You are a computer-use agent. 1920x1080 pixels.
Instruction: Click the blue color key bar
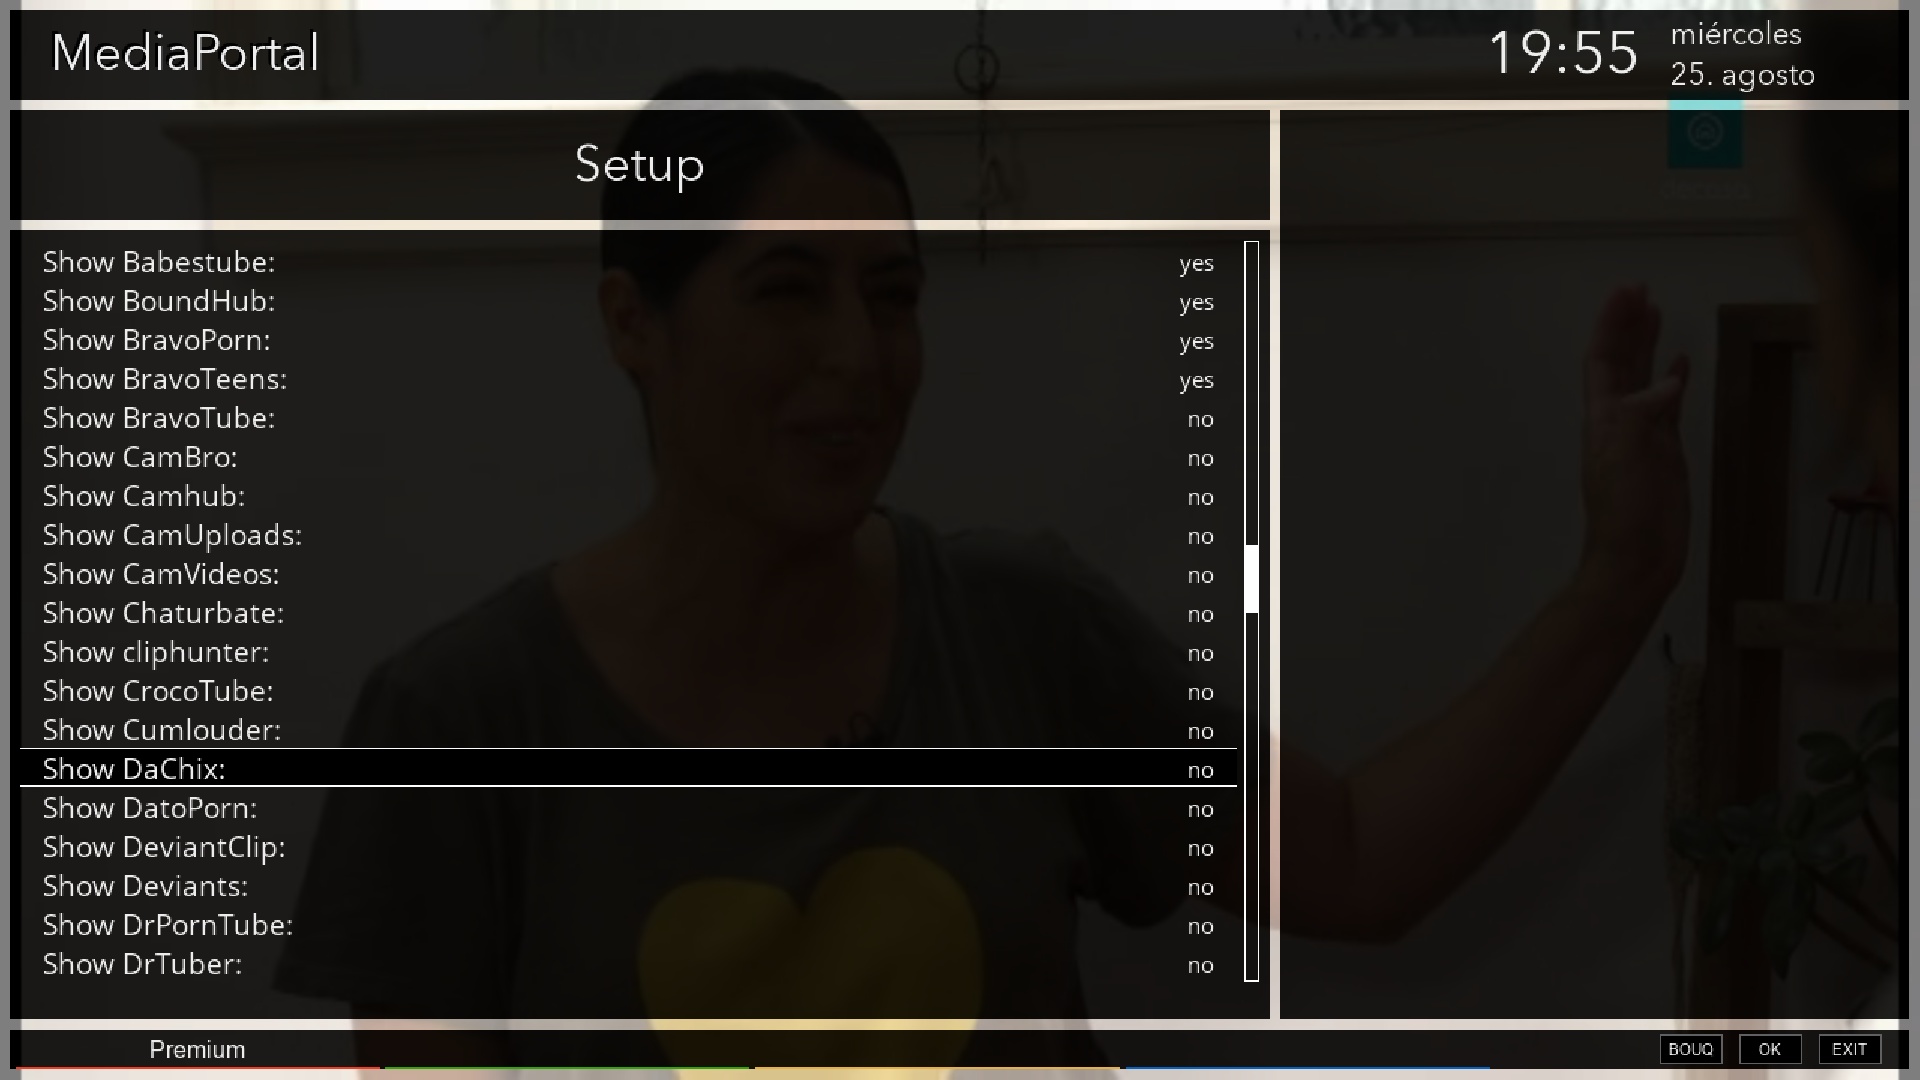tap(1307, 1067)
